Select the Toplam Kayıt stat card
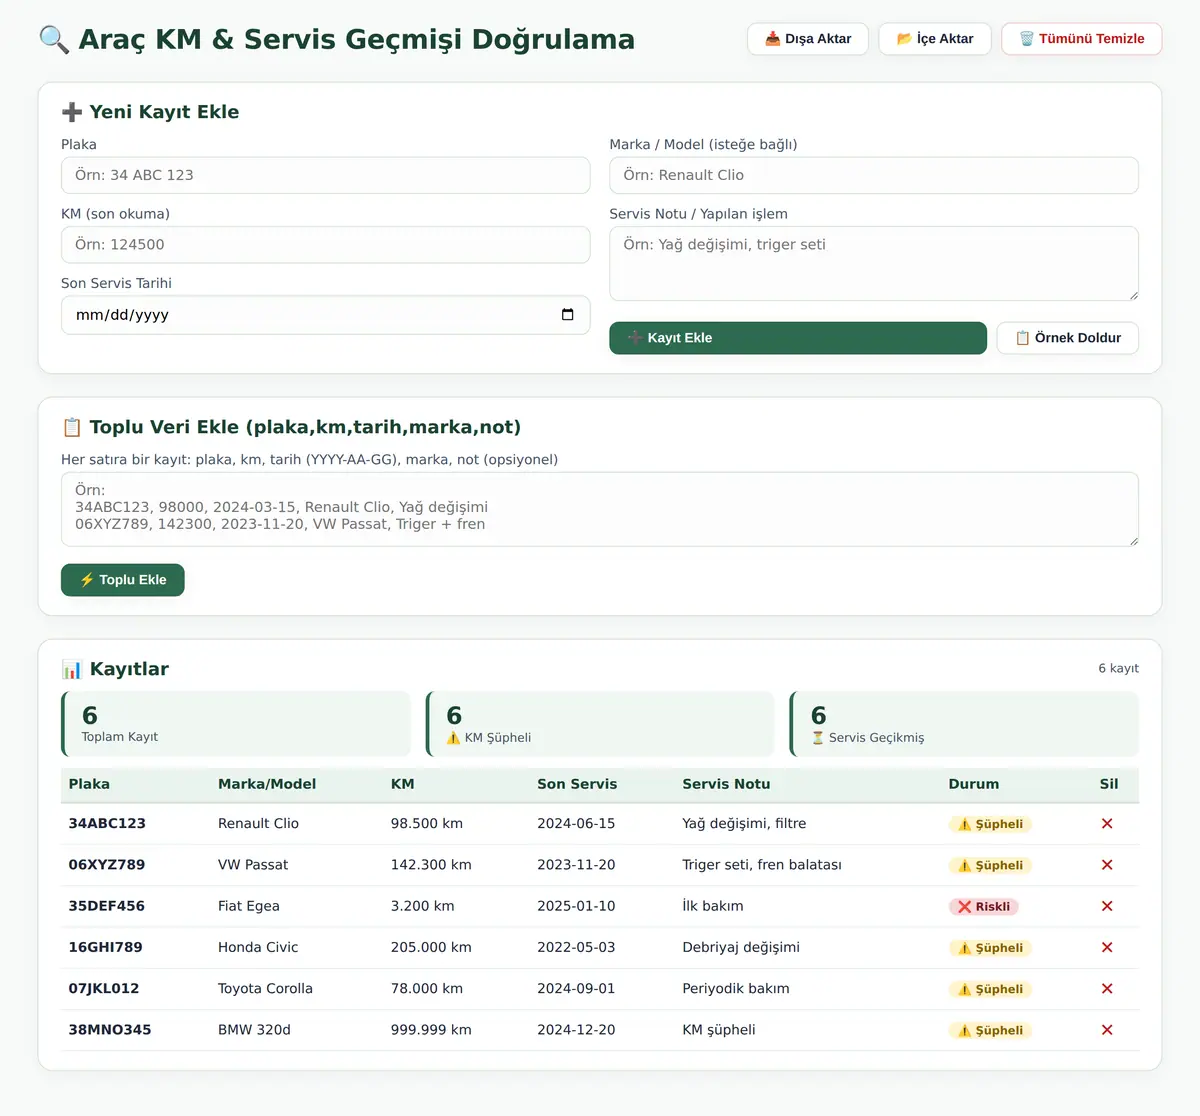The width and height of the screenshot is (1200, 1116). 236,724
